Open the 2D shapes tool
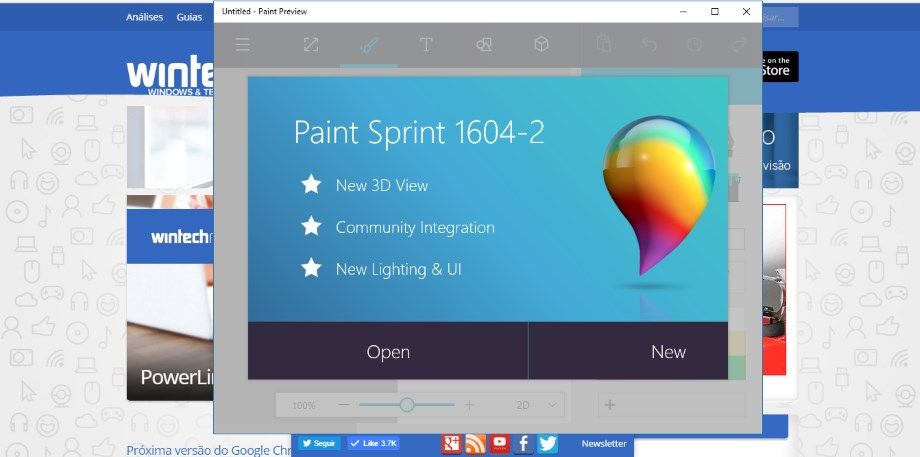The height and width of the screenshot is (457, 920). point(484,45)
